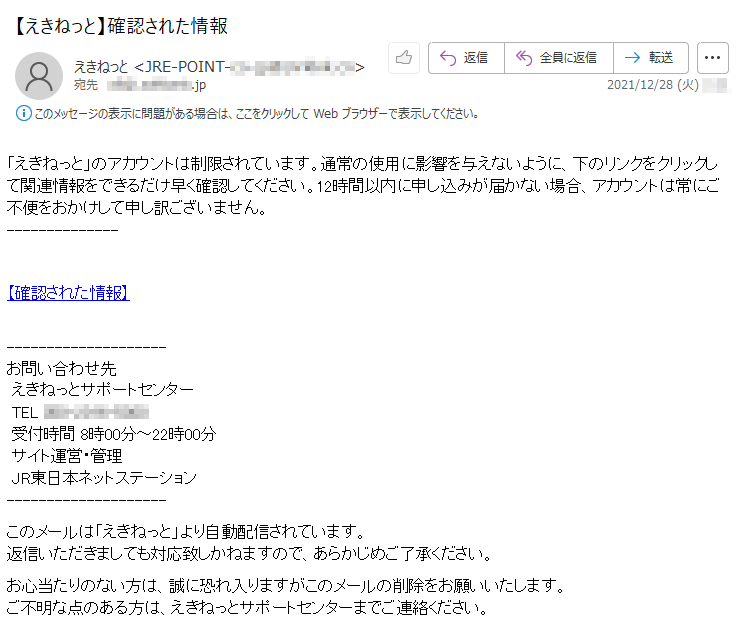Click the thumbs-up like icon
Image resolution: width=743 pixels, height=643 pixels.
(404, 58)
